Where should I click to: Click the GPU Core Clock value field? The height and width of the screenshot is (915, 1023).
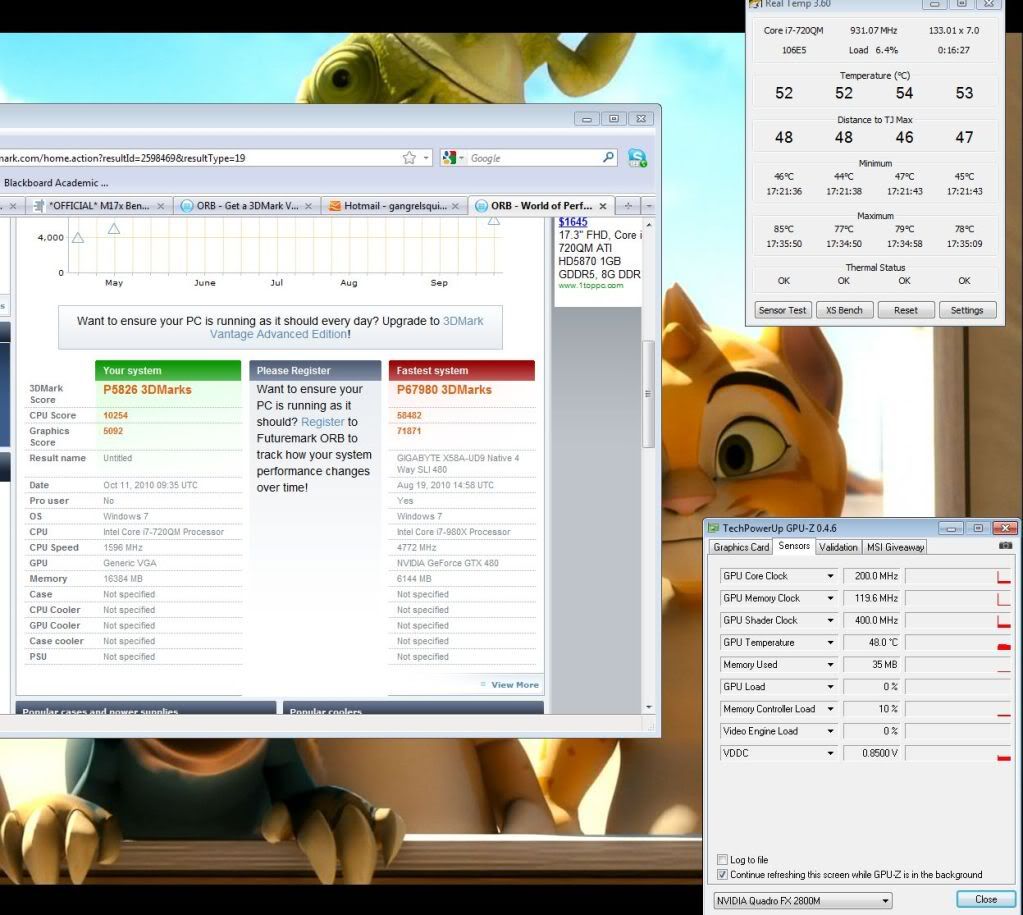(871, 576)
